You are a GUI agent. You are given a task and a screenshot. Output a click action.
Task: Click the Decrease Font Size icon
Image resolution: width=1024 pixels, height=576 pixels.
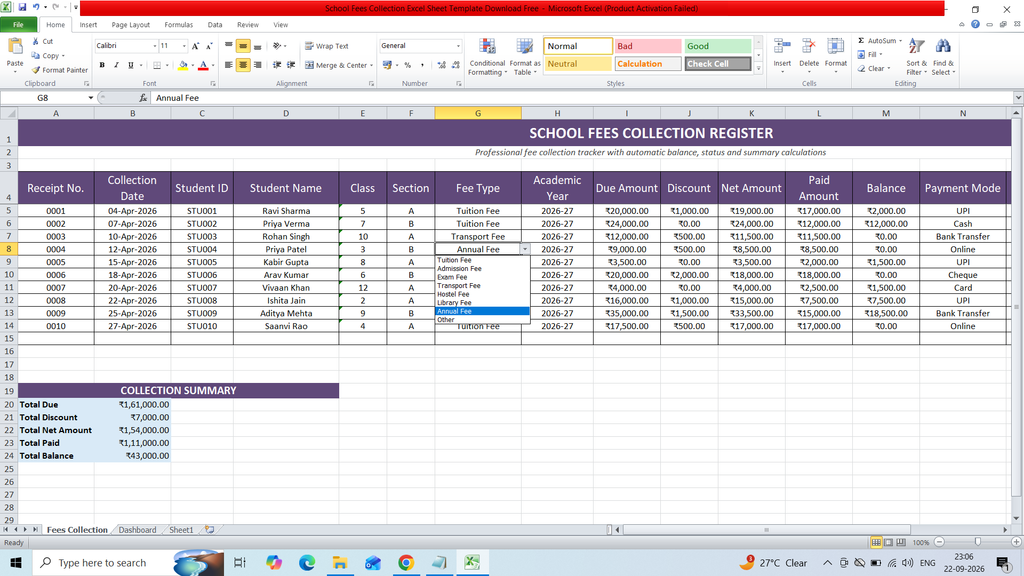209,46
